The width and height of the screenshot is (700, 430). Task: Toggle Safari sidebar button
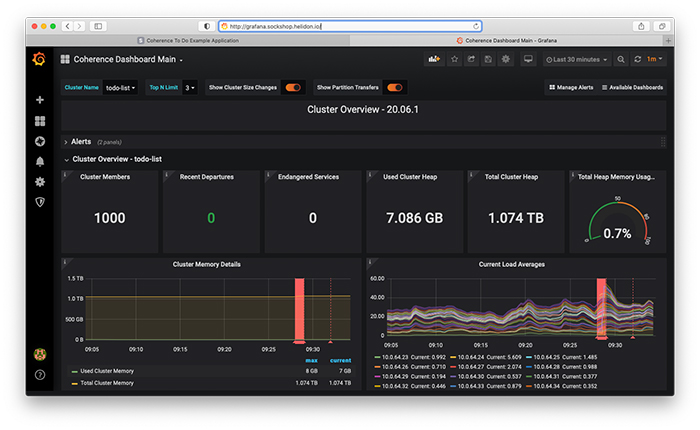tap(98, 26)
